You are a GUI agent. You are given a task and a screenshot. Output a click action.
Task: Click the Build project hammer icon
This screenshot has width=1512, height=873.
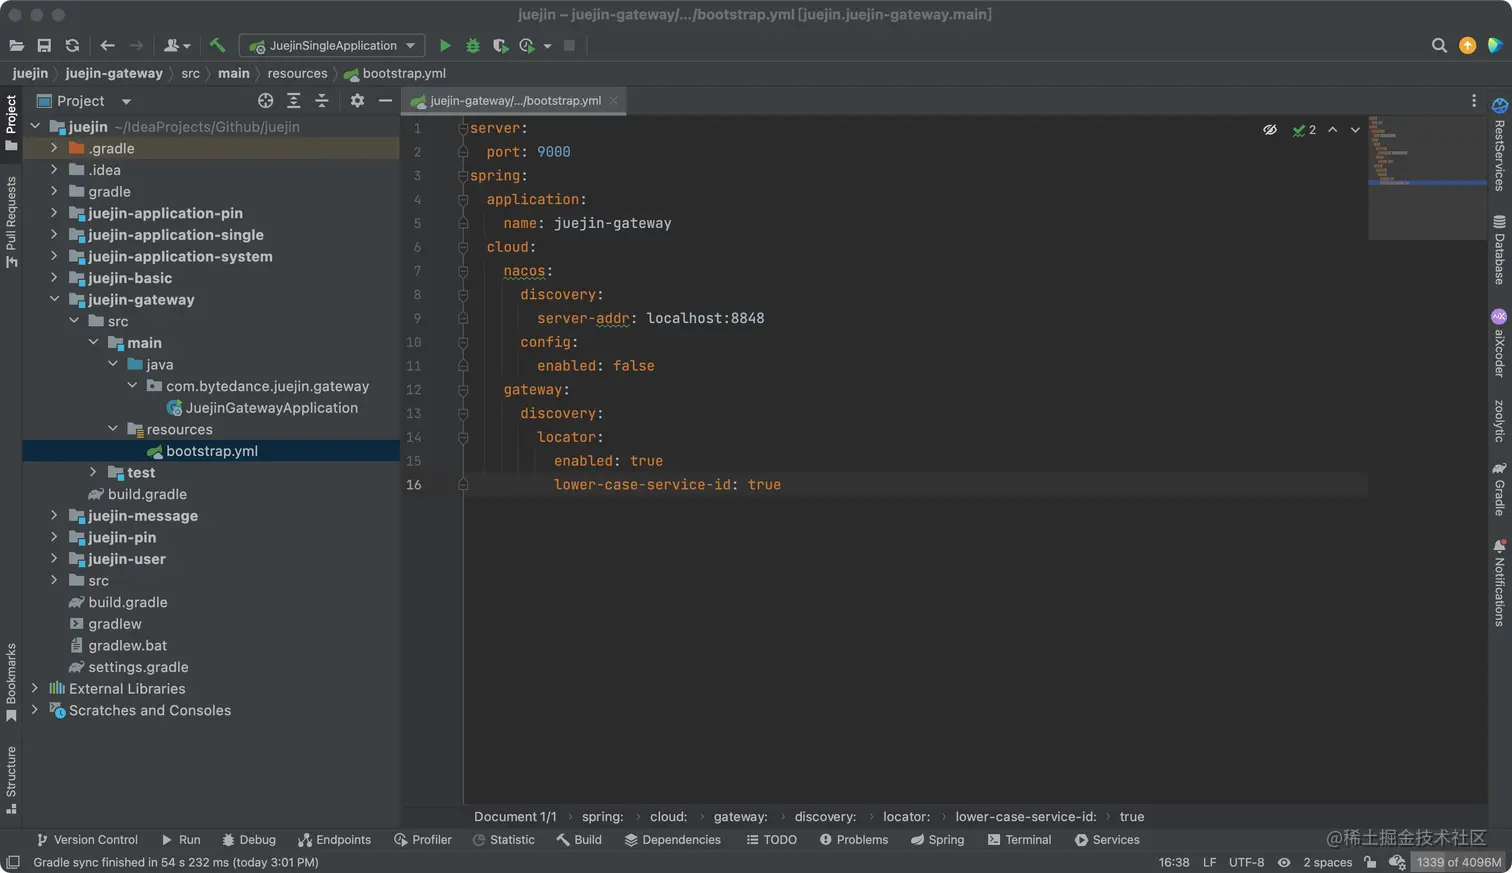point(217,45)
